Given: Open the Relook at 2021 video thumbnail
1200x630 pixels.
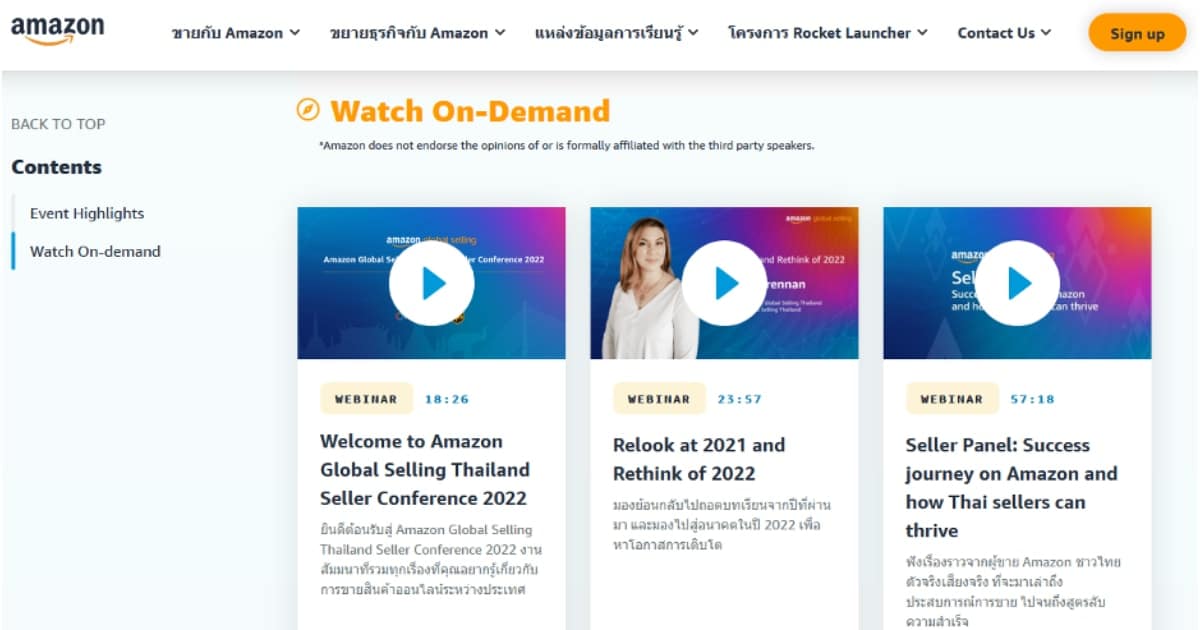Looking at the screenshot, I should 725,282.
